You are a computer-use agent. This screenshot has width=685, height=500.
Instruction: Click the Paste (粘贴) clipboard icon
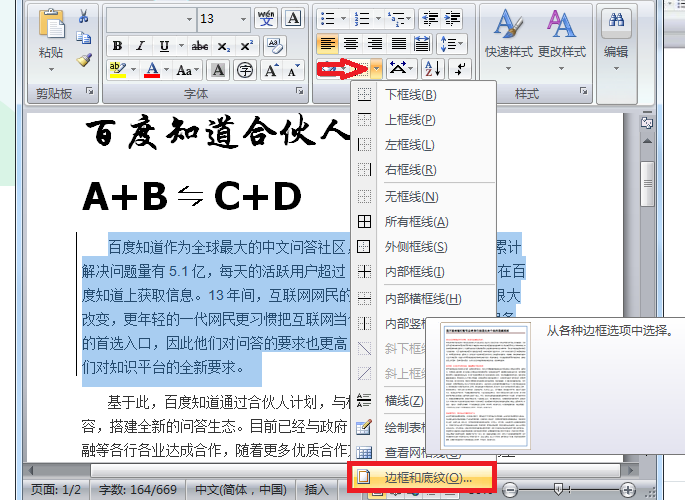click(x=51, y=23)
